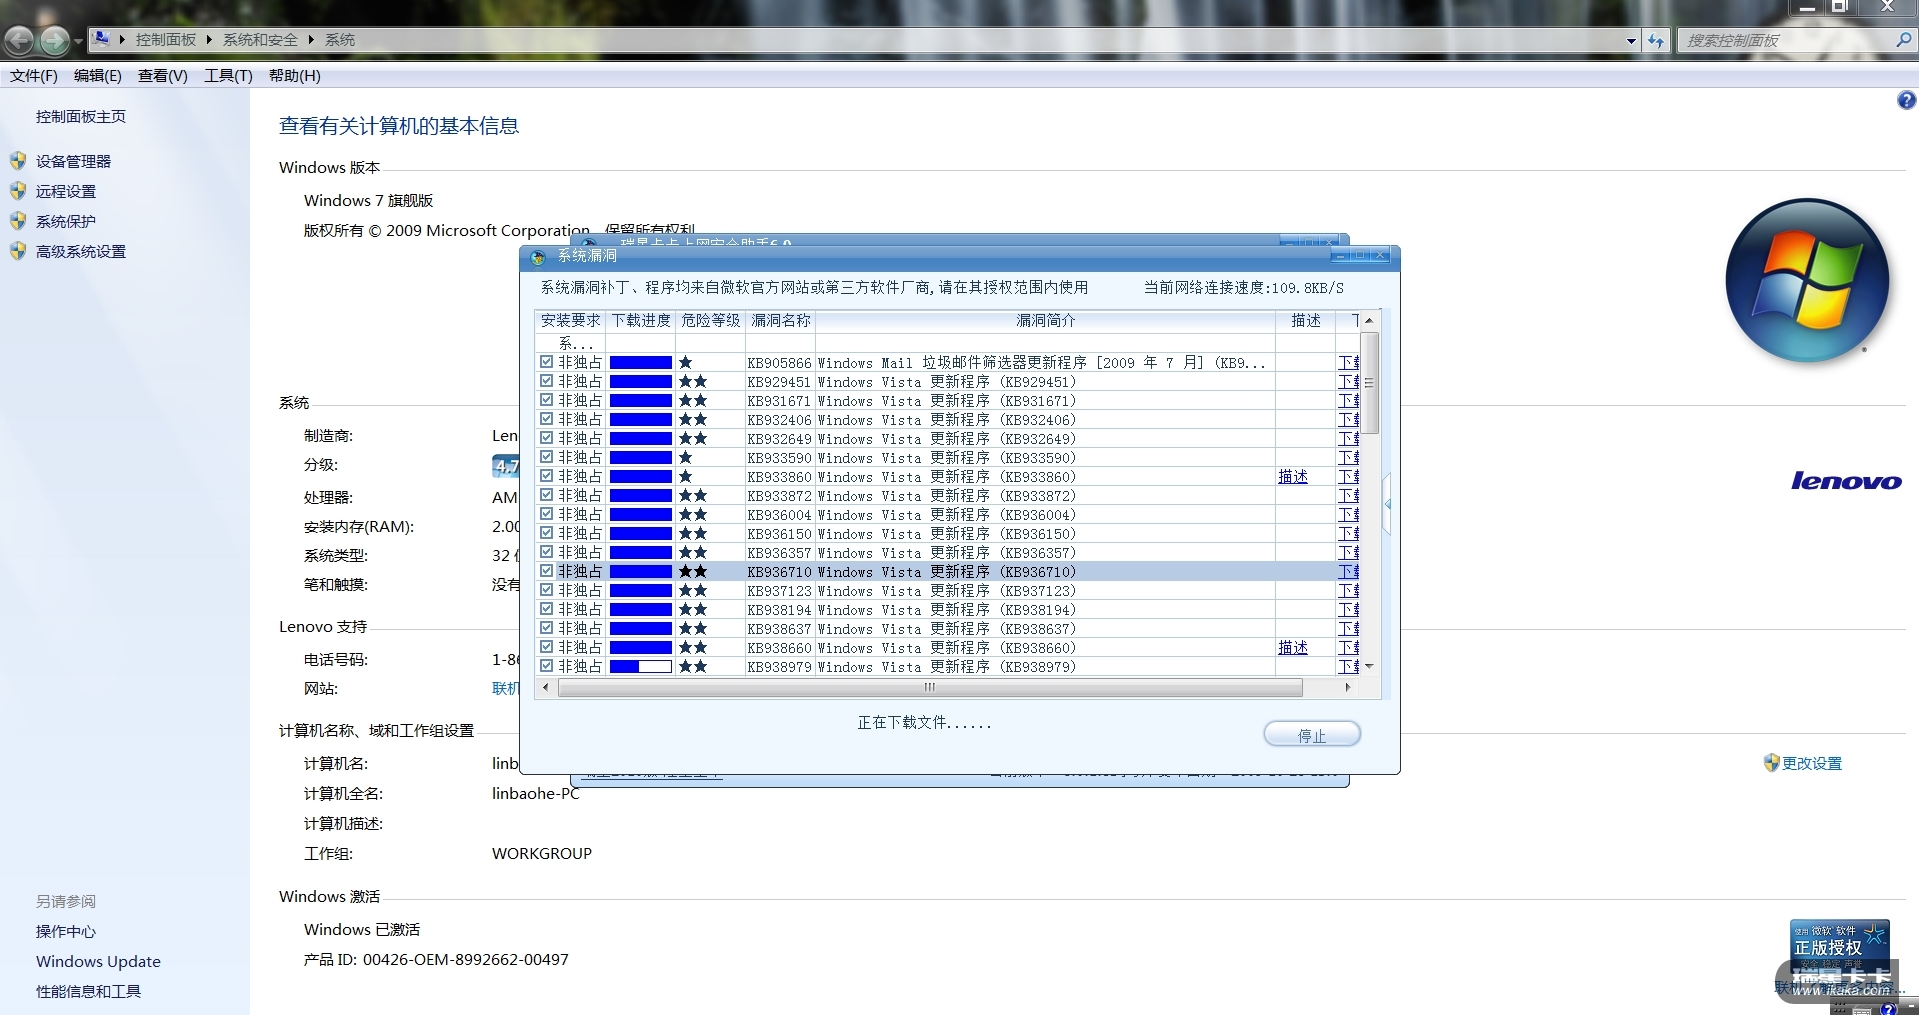This screenshot has height=1015, width=1919.
Task: Expand the chevron after 系统和安全 breadcrumb
Action: coord(311,40)
